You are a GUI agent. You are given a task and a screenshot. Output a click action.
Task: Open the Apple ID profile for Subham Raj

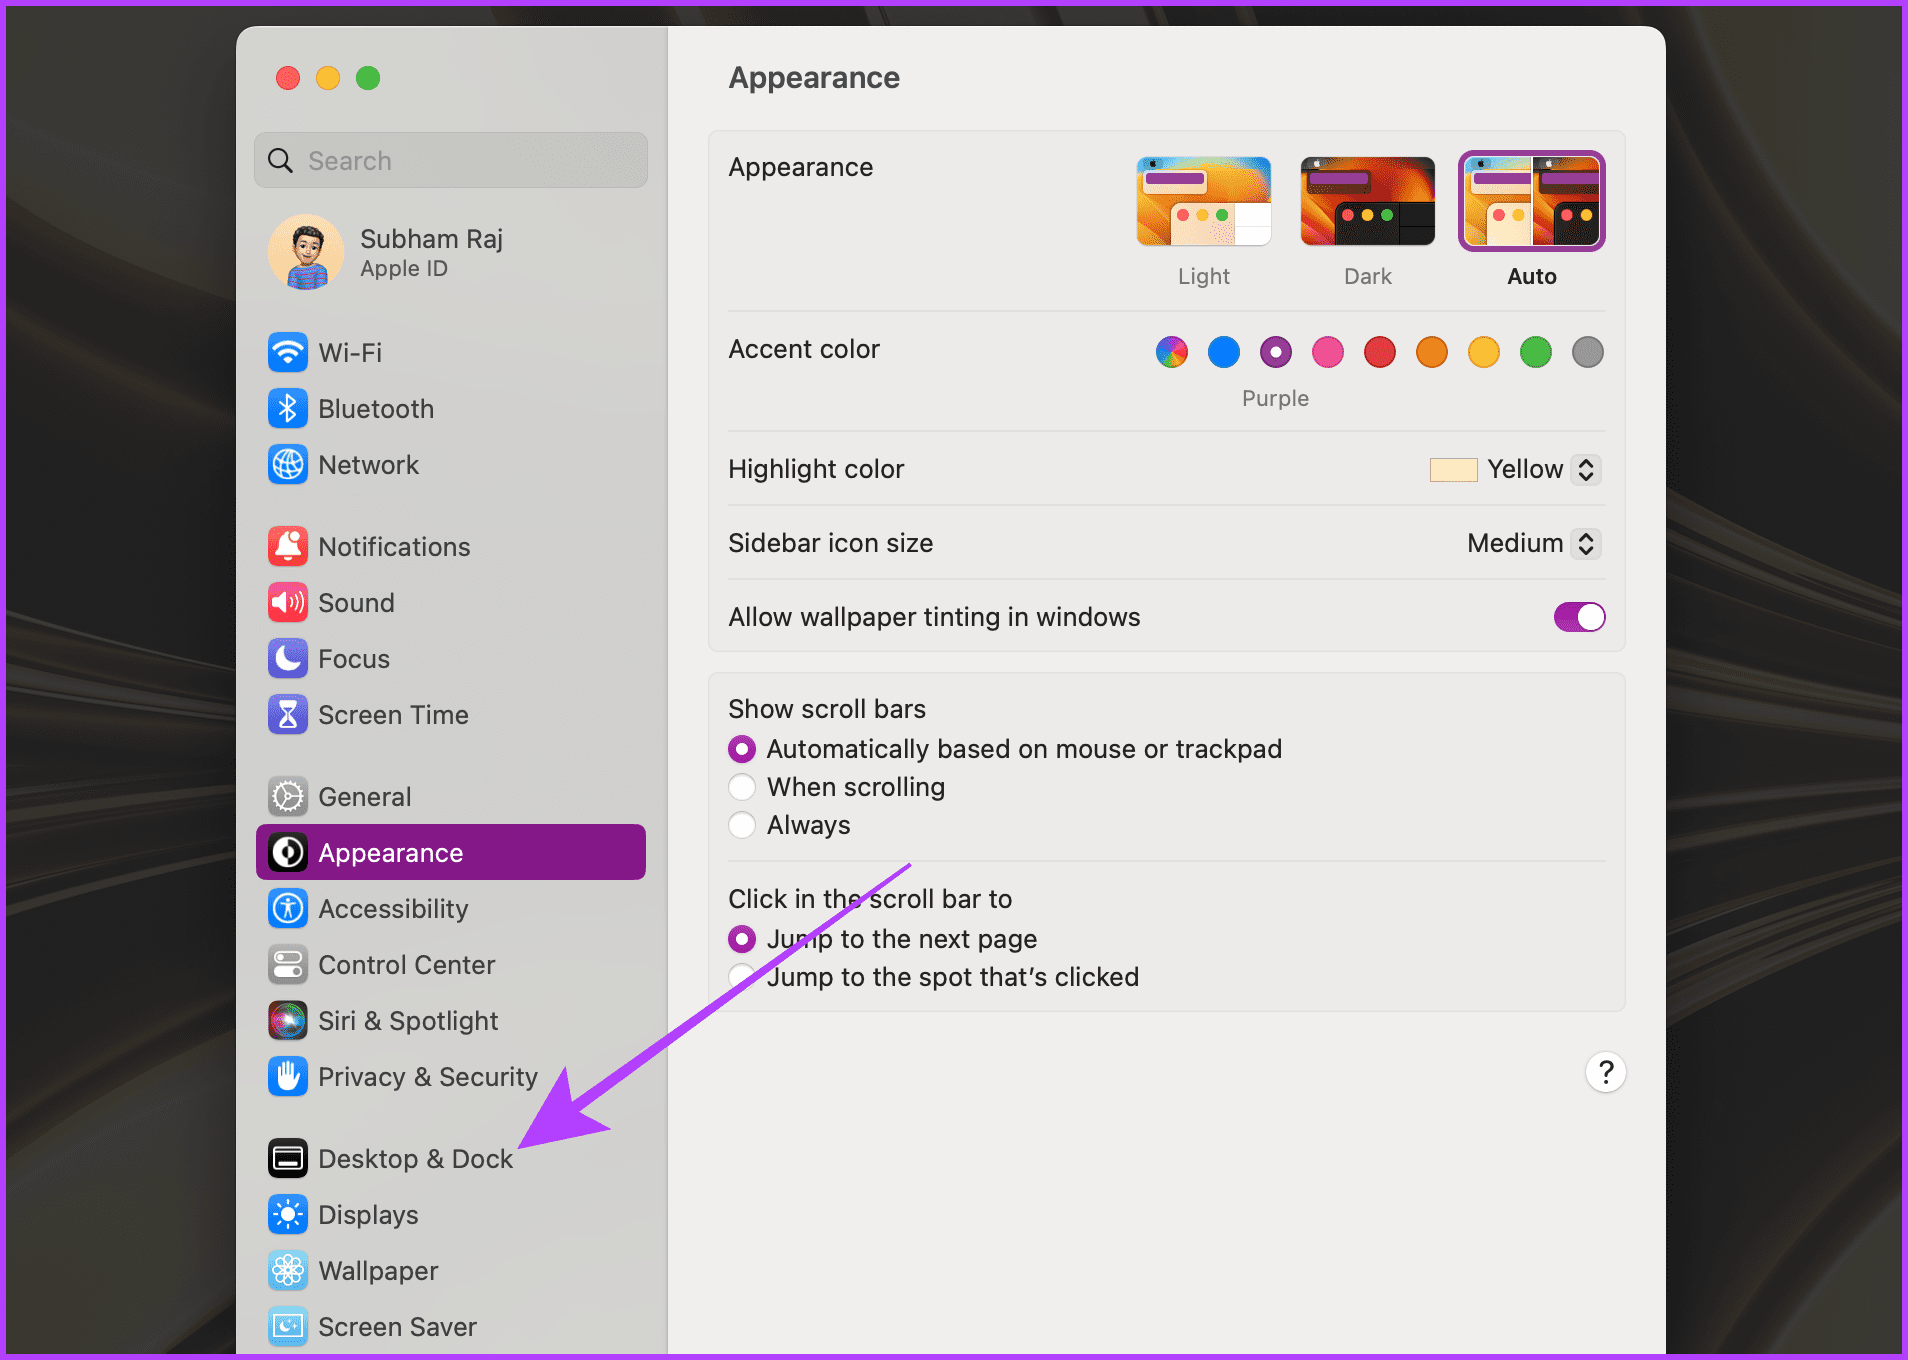pos(430,252)
